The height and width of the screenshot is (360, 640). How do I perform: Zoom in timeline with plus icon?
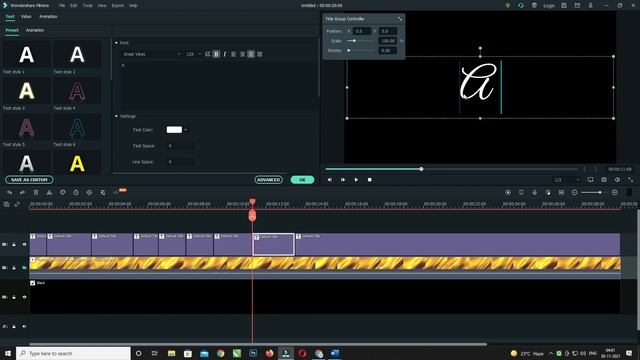tap(615, 192)
